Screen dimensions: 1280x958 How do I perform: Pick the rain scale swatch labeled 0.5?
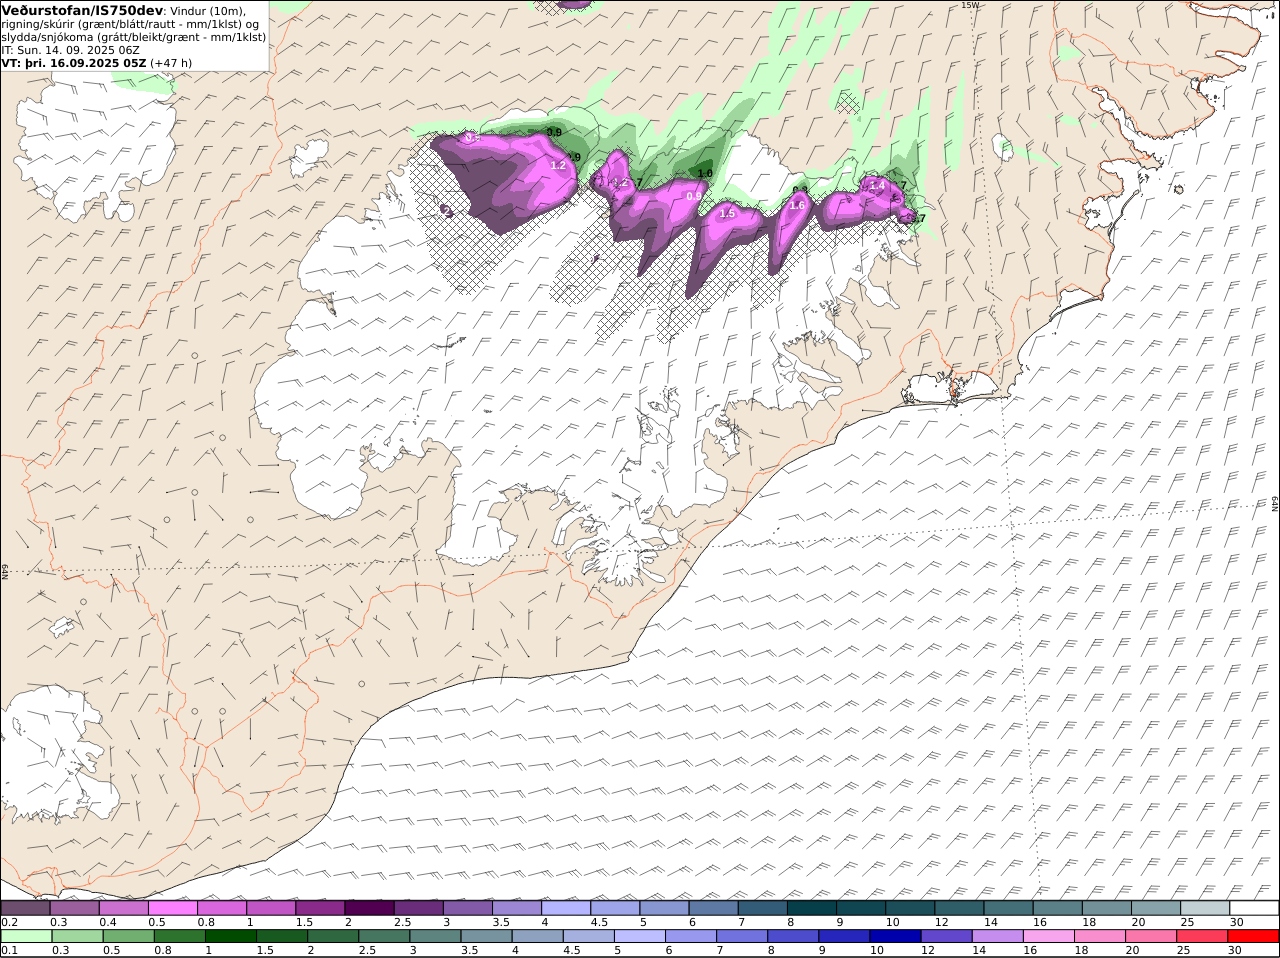click(x=128, y=937)
